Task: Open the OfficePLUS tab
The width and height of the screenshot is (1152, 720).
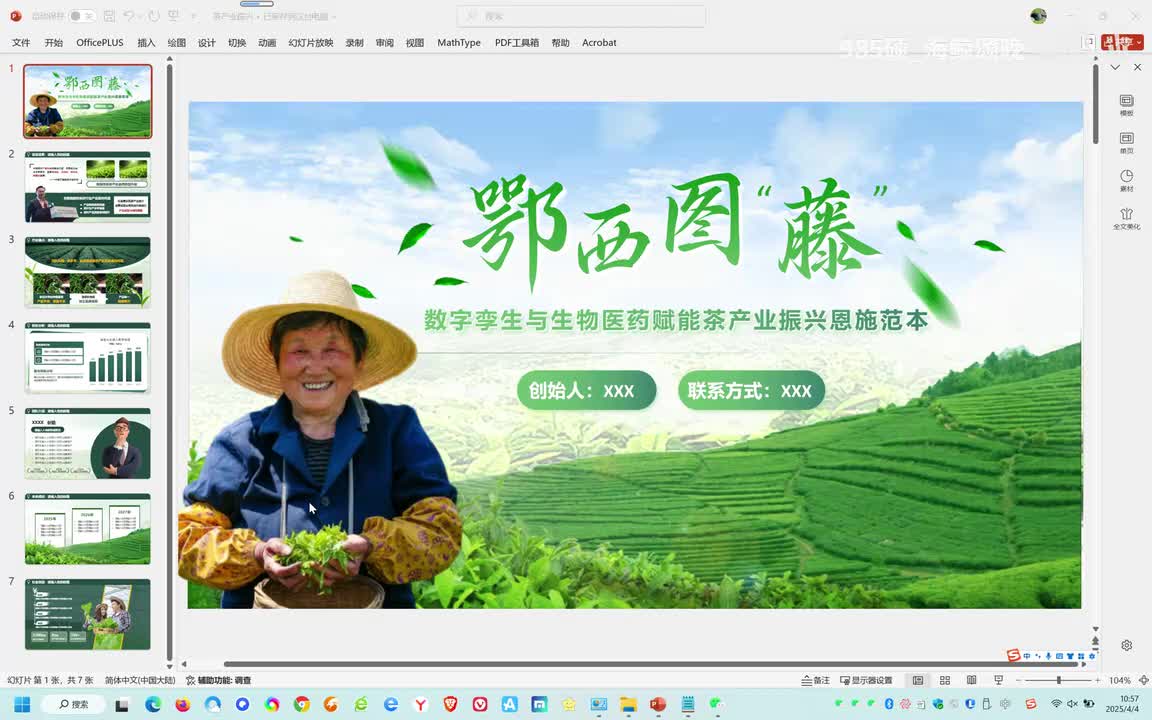Action: (x=100, y=43)
